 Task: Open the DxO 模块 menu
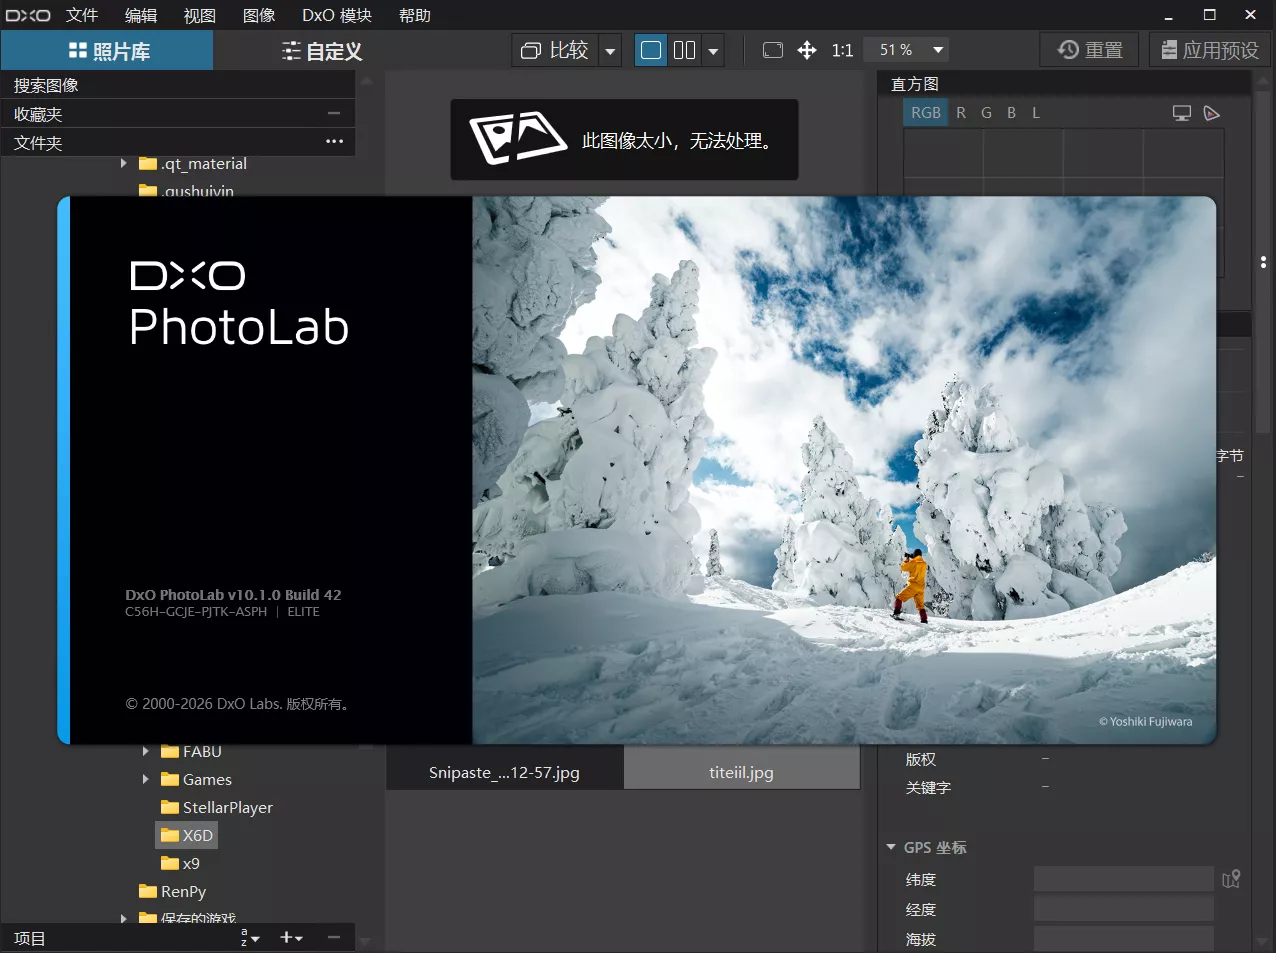(337, 15)
